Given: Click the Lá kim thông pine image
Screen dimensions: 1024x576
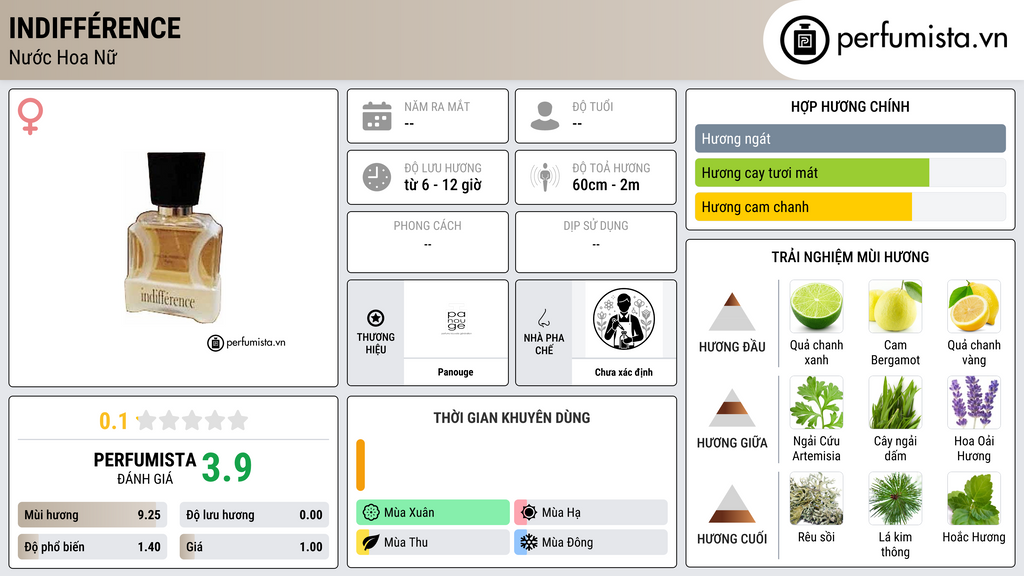Looking at the screenshot, I should pos(895,498).
